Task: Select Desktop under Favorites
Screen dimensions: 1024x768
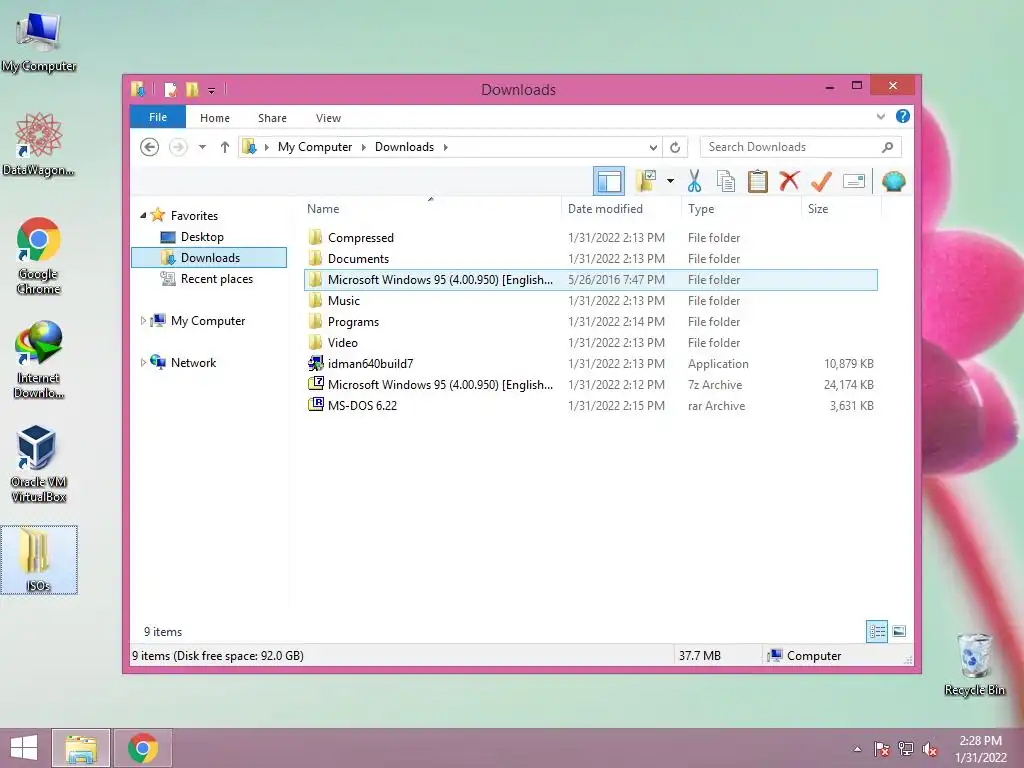Action: click(202, 237)
